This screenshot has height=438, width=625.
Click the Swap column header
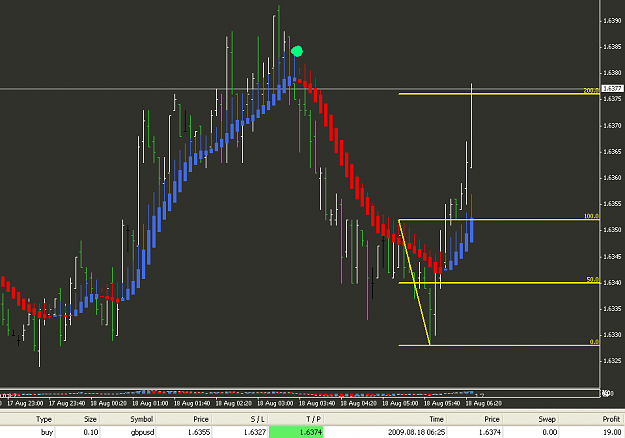pos(547,419)
